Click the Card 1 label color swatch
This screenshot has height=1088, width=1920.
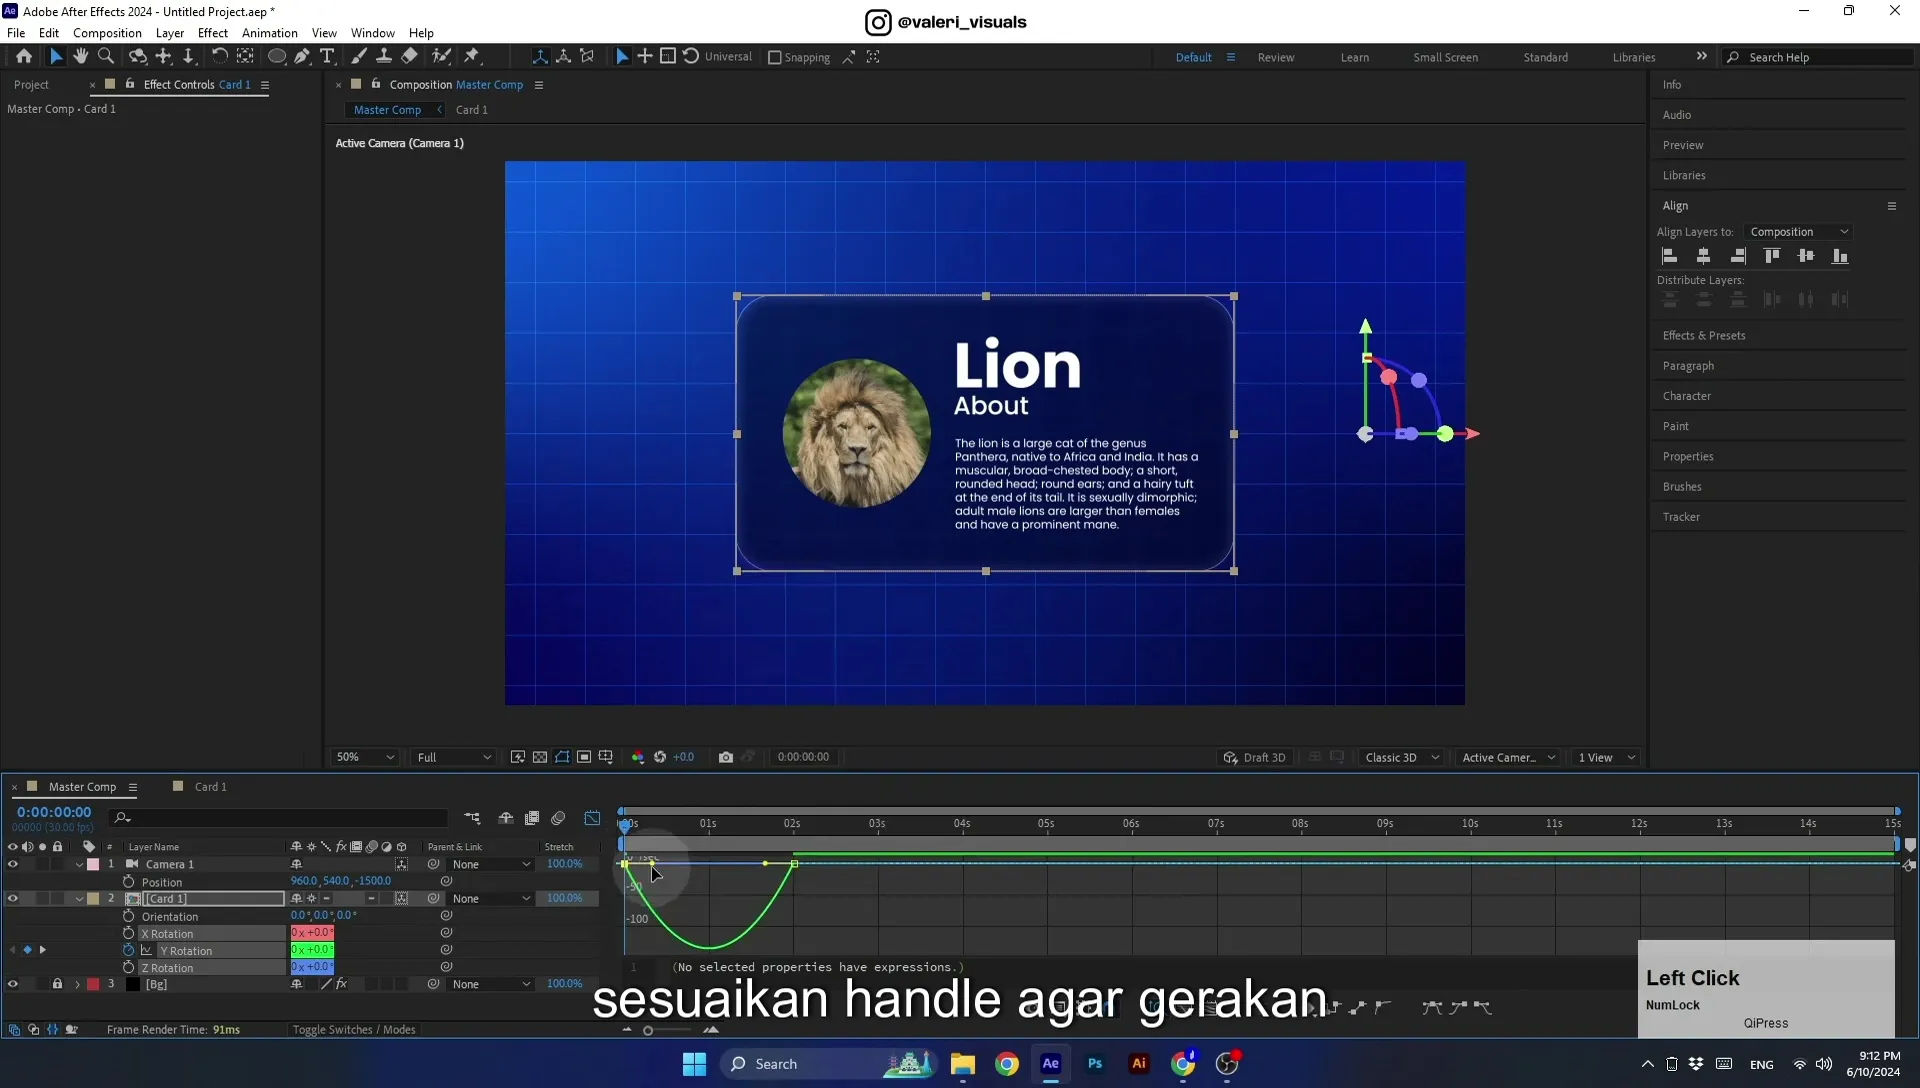pyautogui.click(x=93, y=898)
